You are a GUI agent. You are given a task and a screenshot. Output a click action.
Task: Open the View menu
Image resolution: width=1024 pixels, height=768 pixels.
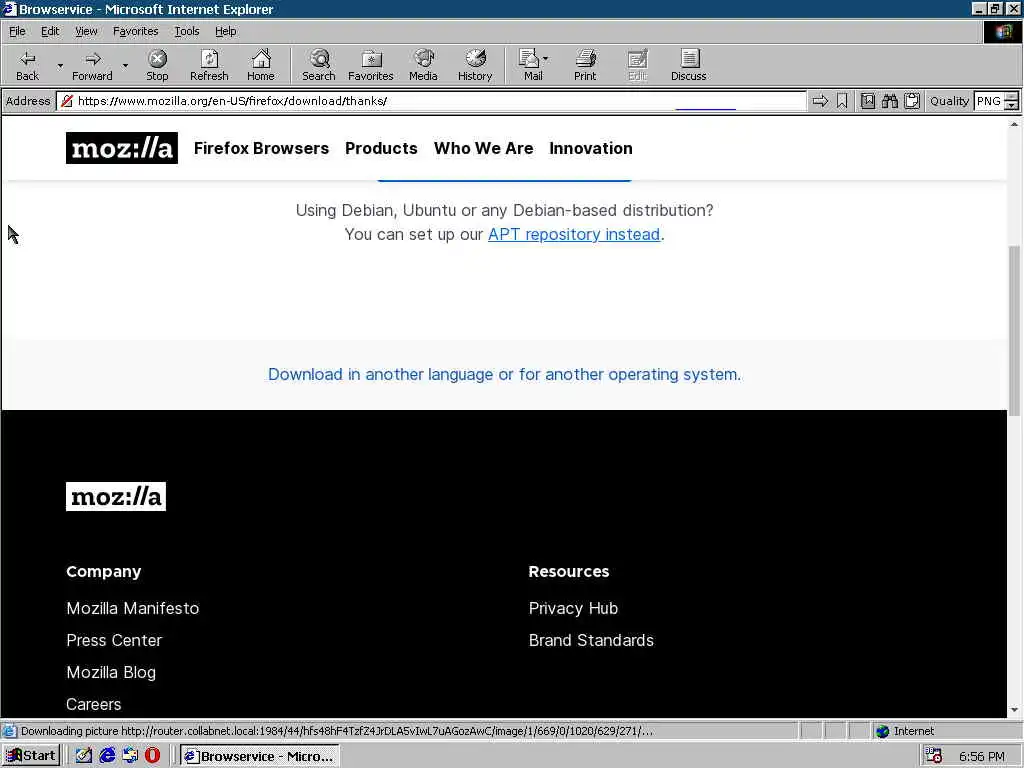(86, 31)
